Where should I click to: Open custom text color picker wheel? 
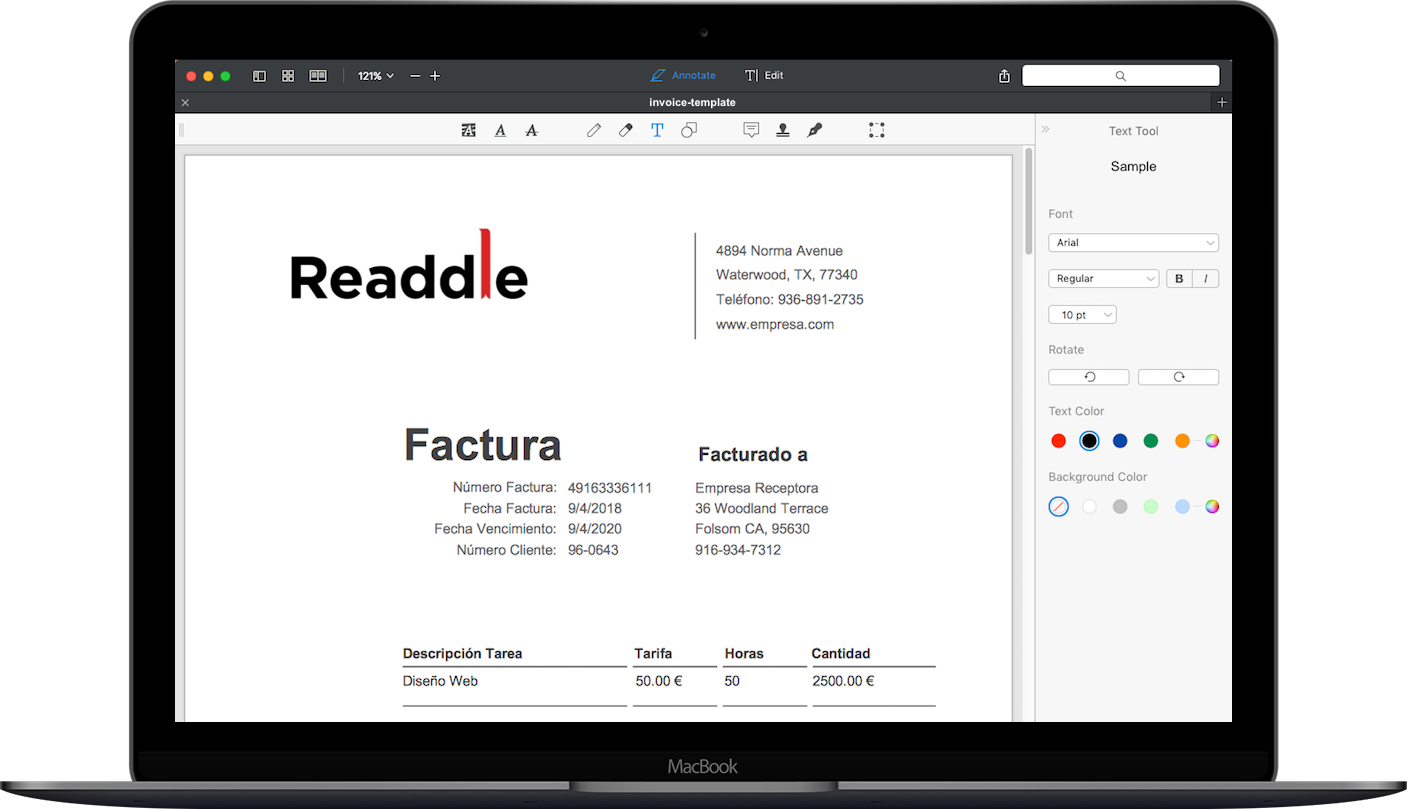point(1212,441)
